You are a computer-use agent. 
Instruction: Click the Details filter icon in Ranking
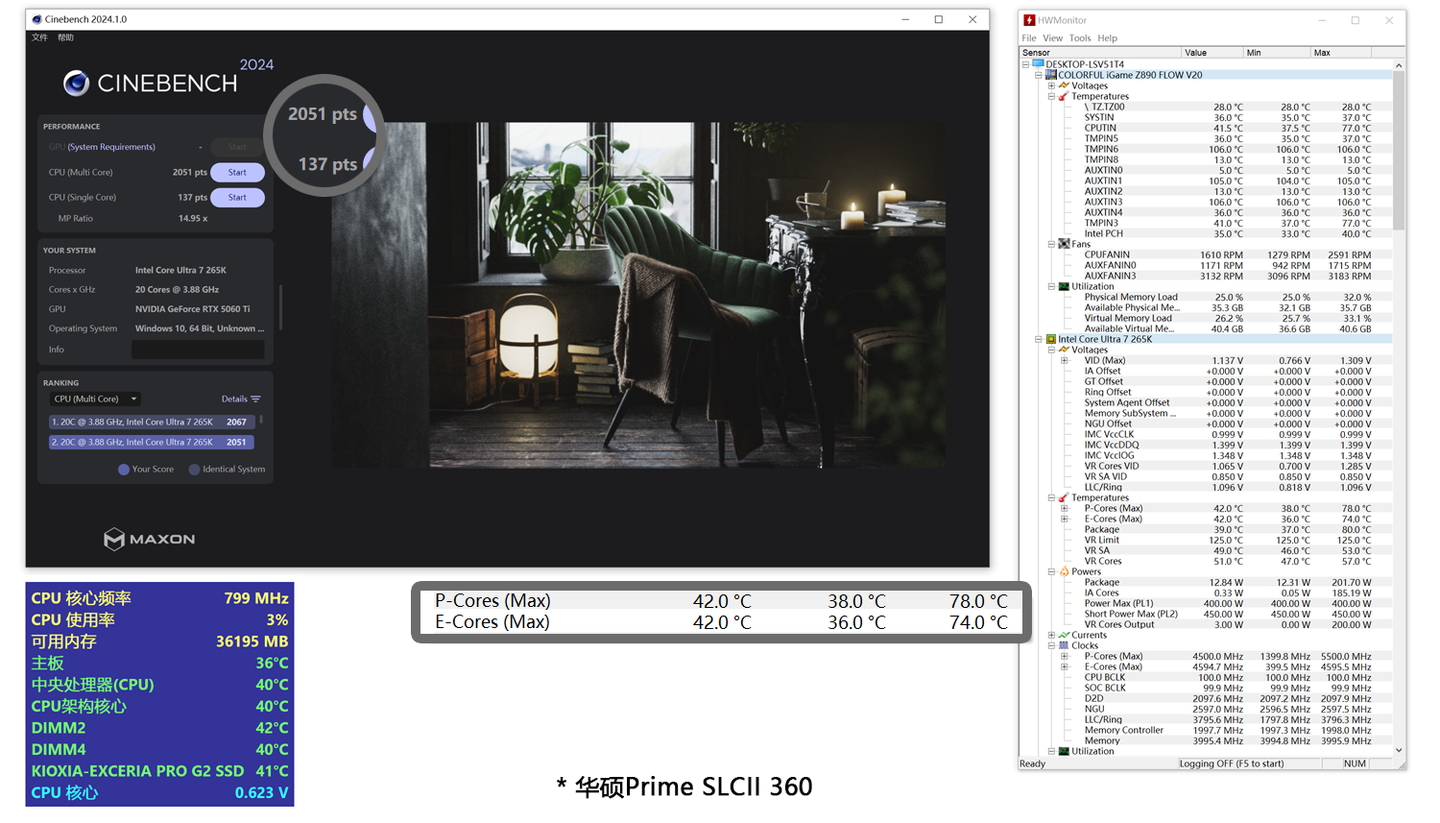pyautogui.click(x=256, y=399)
